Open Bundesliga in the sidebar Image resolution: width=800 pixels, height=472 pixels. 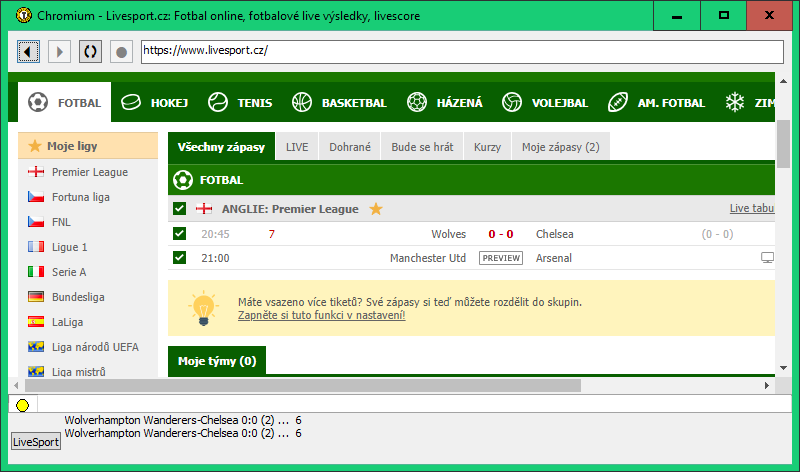click(78, 297)
